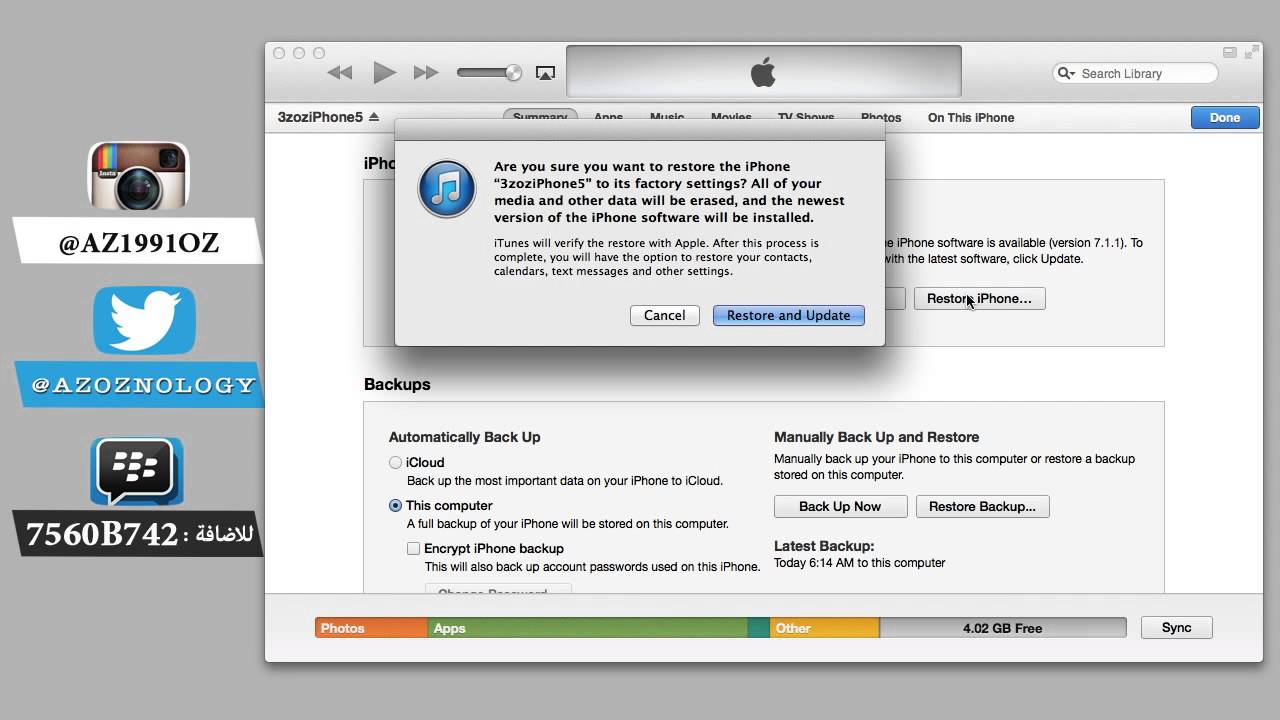Open the Music tab
This screenshot has width=1280, height=720.
(667, 117)
